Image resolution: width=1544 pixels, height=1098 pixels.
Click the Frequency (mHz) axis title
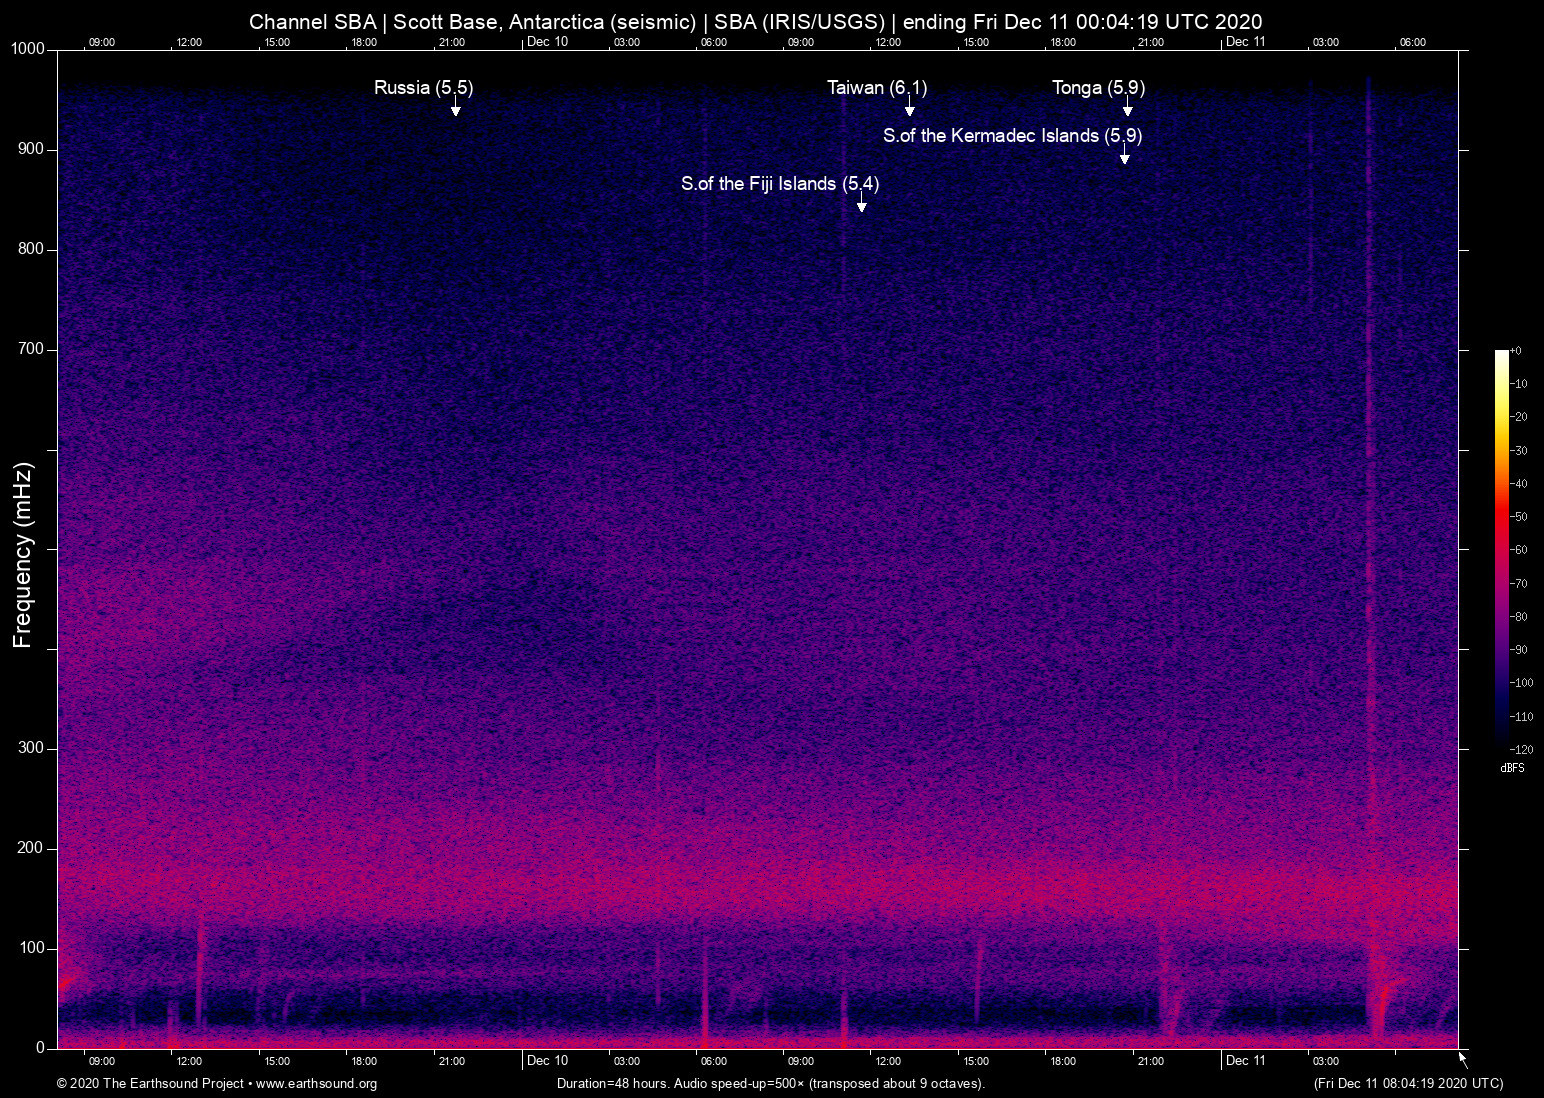[x=23, y=555]
